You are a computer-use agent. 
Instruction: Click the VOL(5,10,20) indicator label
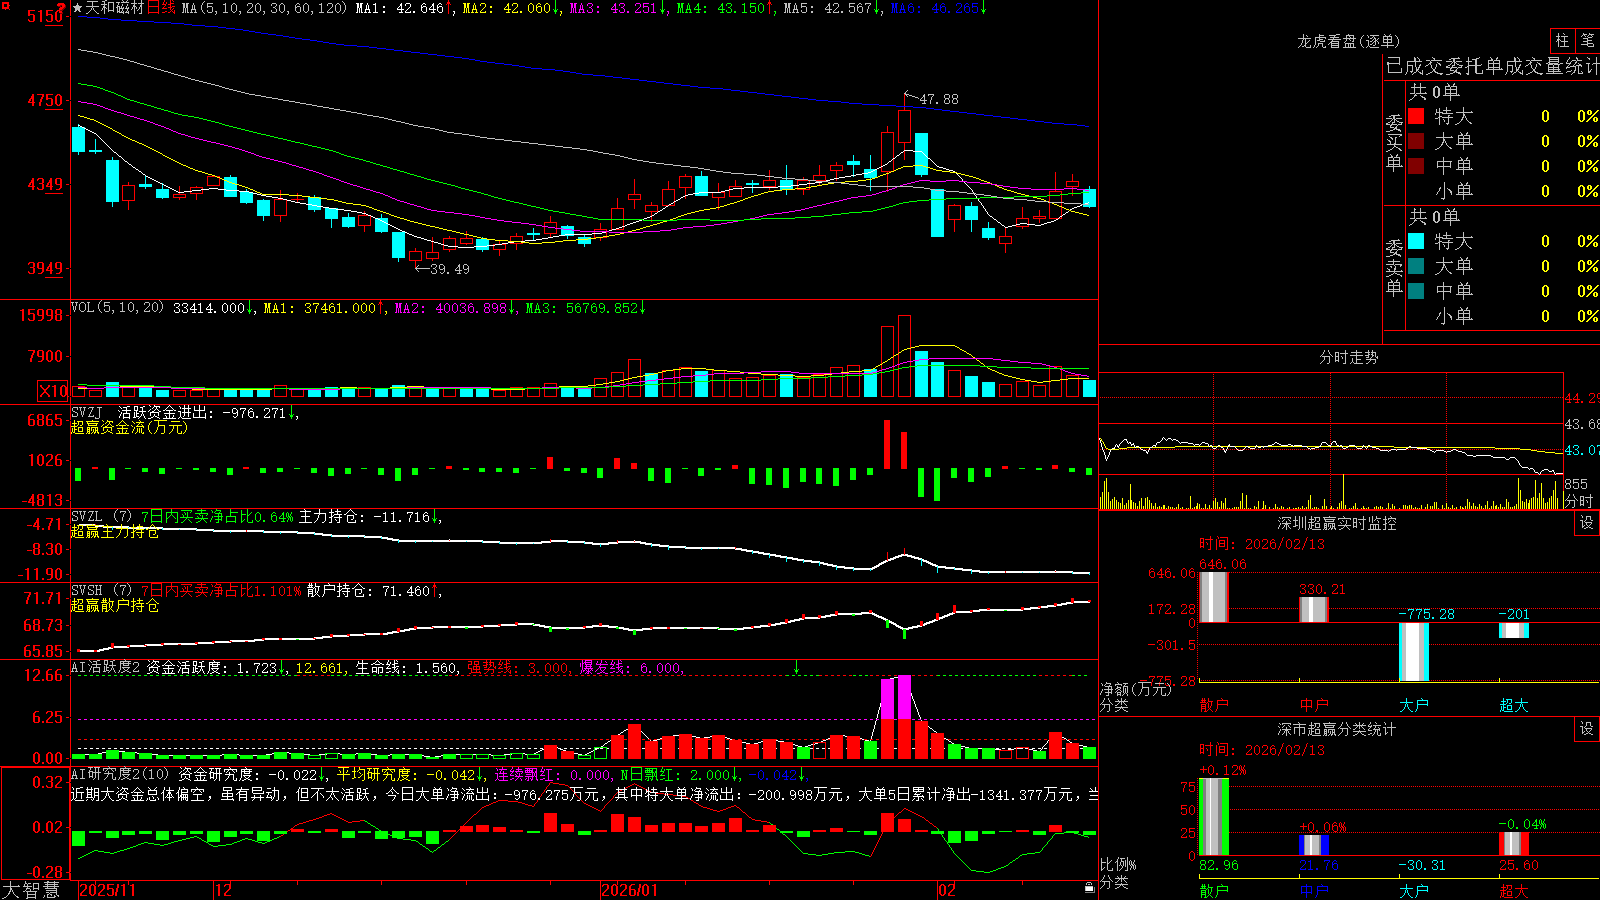coord(118,308)
